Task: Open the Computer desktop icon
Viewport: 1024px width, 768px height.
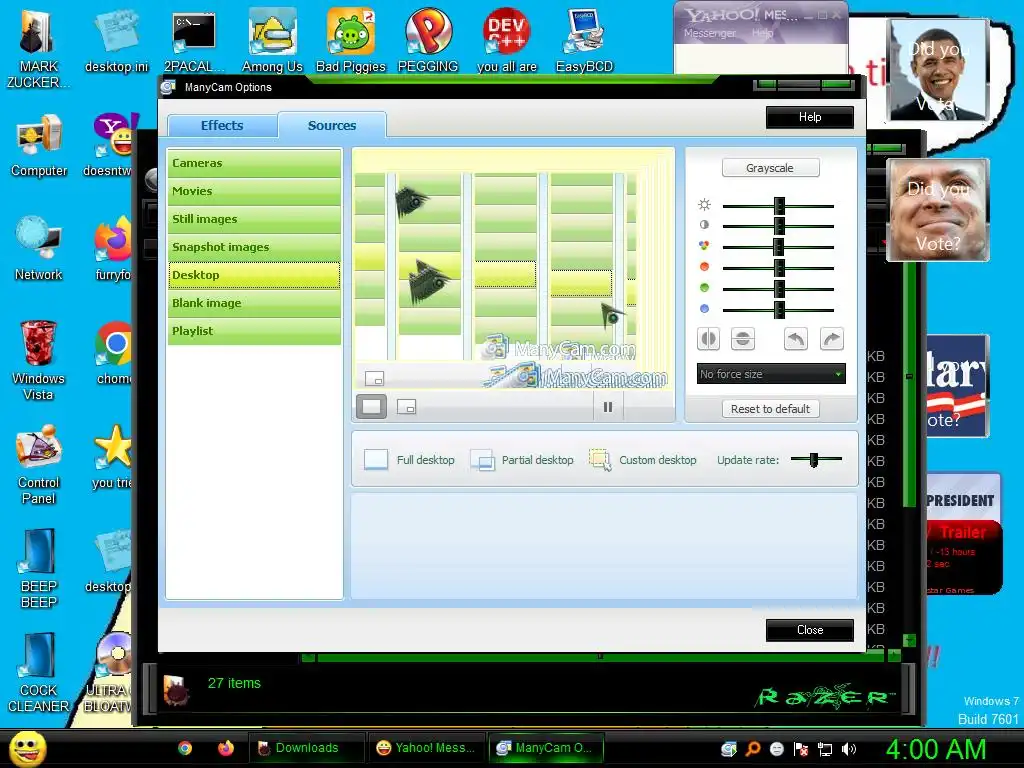Action: pos(39,146)
